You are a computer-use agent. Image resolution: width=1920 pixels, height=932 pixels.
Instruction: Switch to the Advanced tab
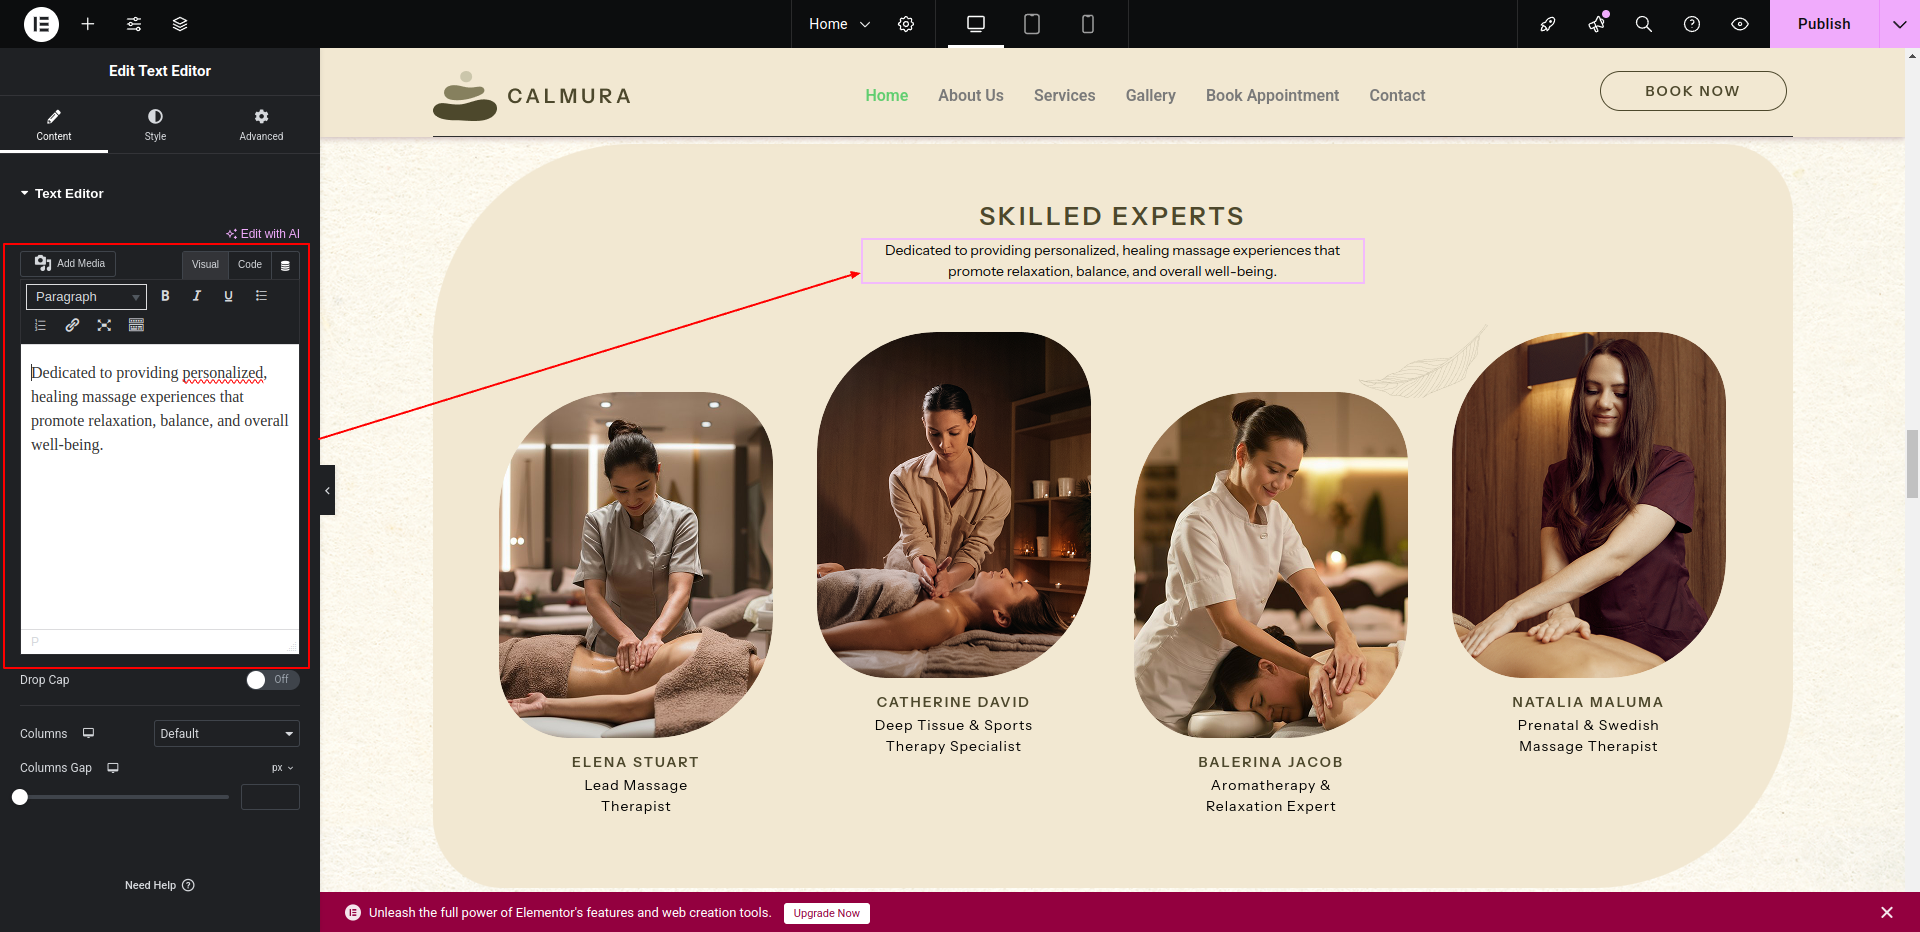[261, 124]
